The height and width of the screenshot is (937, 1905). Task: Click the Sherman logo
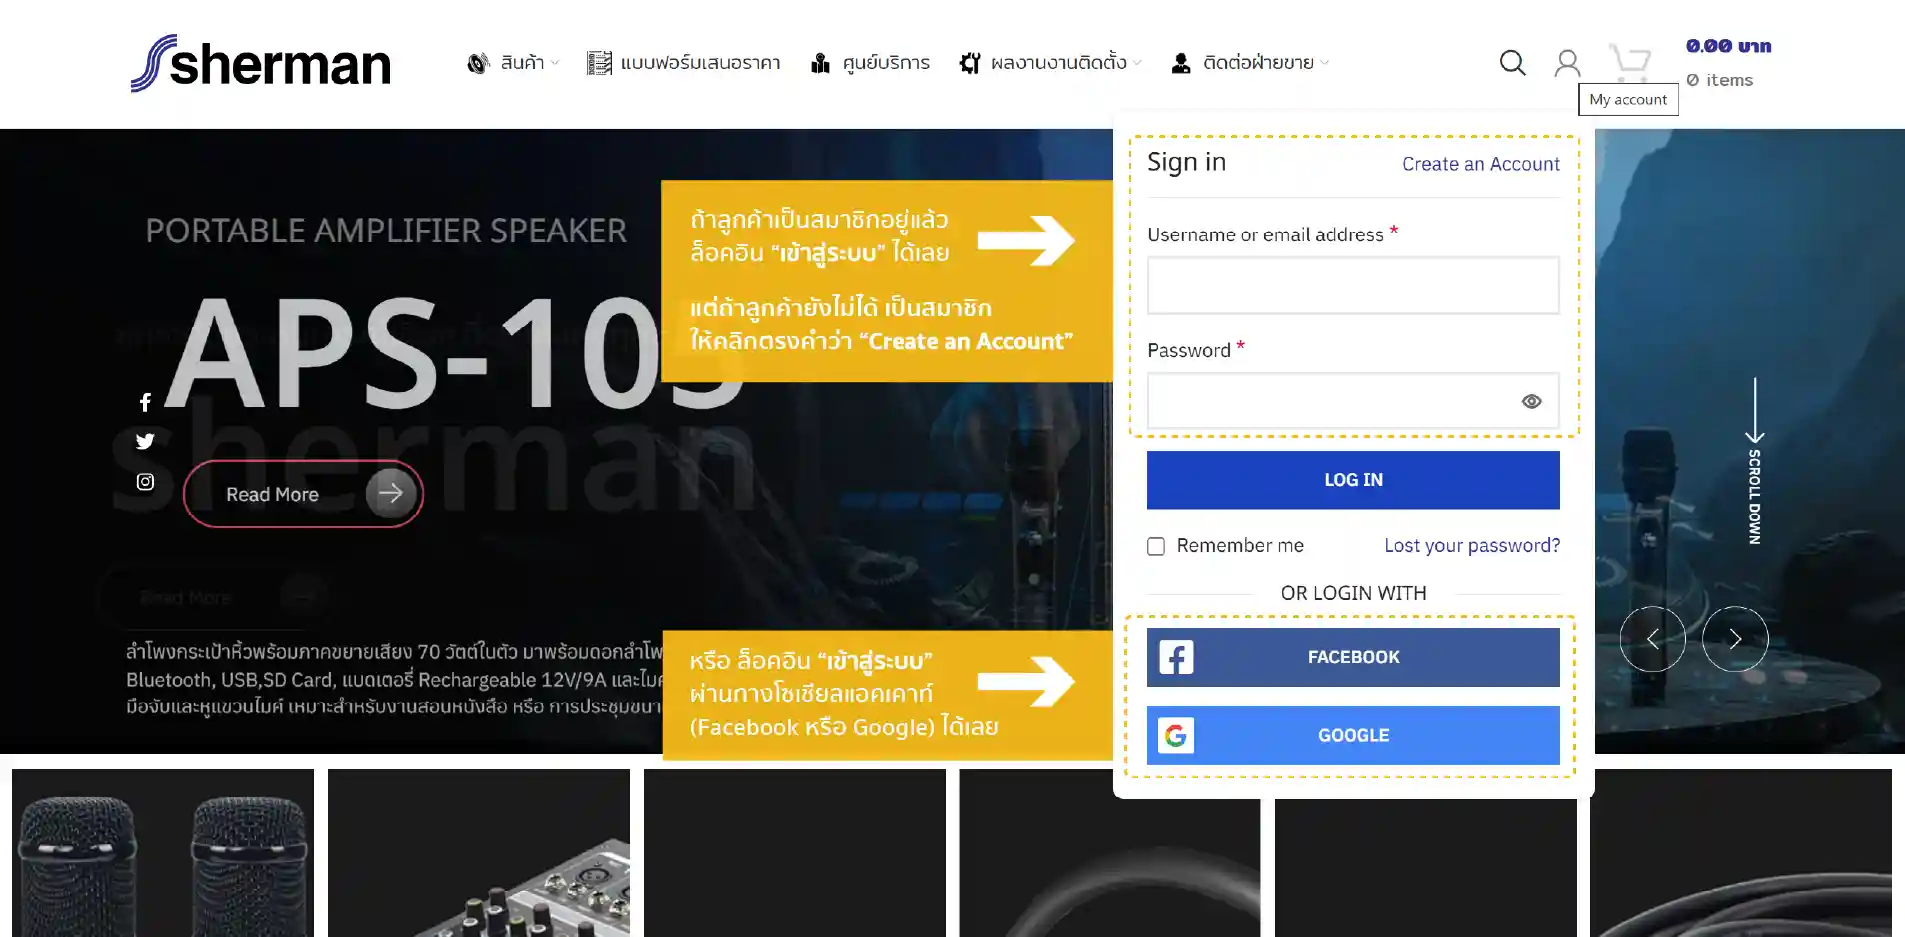[x=260, y=63]
